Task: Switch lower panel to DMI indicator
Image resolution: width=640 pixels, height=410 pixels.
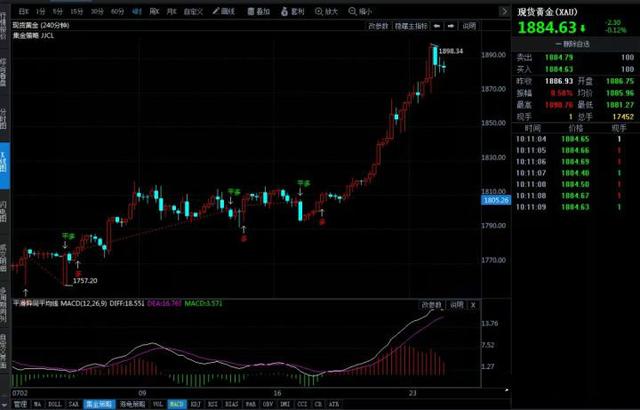Action: coord(285,404)
